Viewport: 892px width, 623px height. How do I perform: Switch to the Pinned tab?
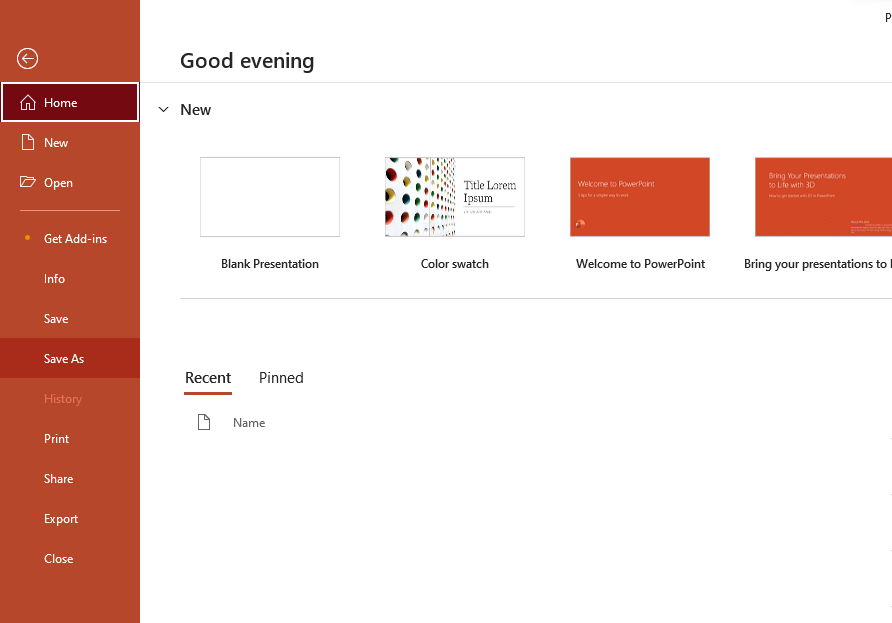(x=281, y=378)
